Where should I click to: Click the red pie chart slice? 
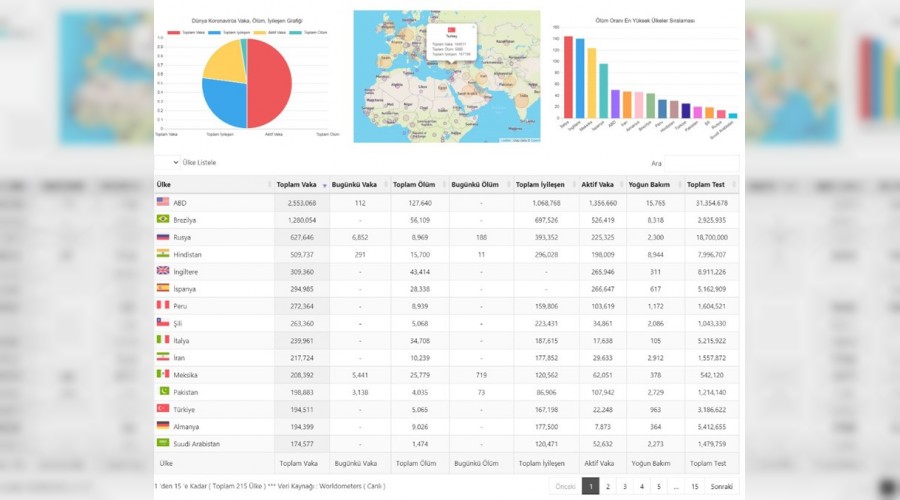[x=270, y=83]
